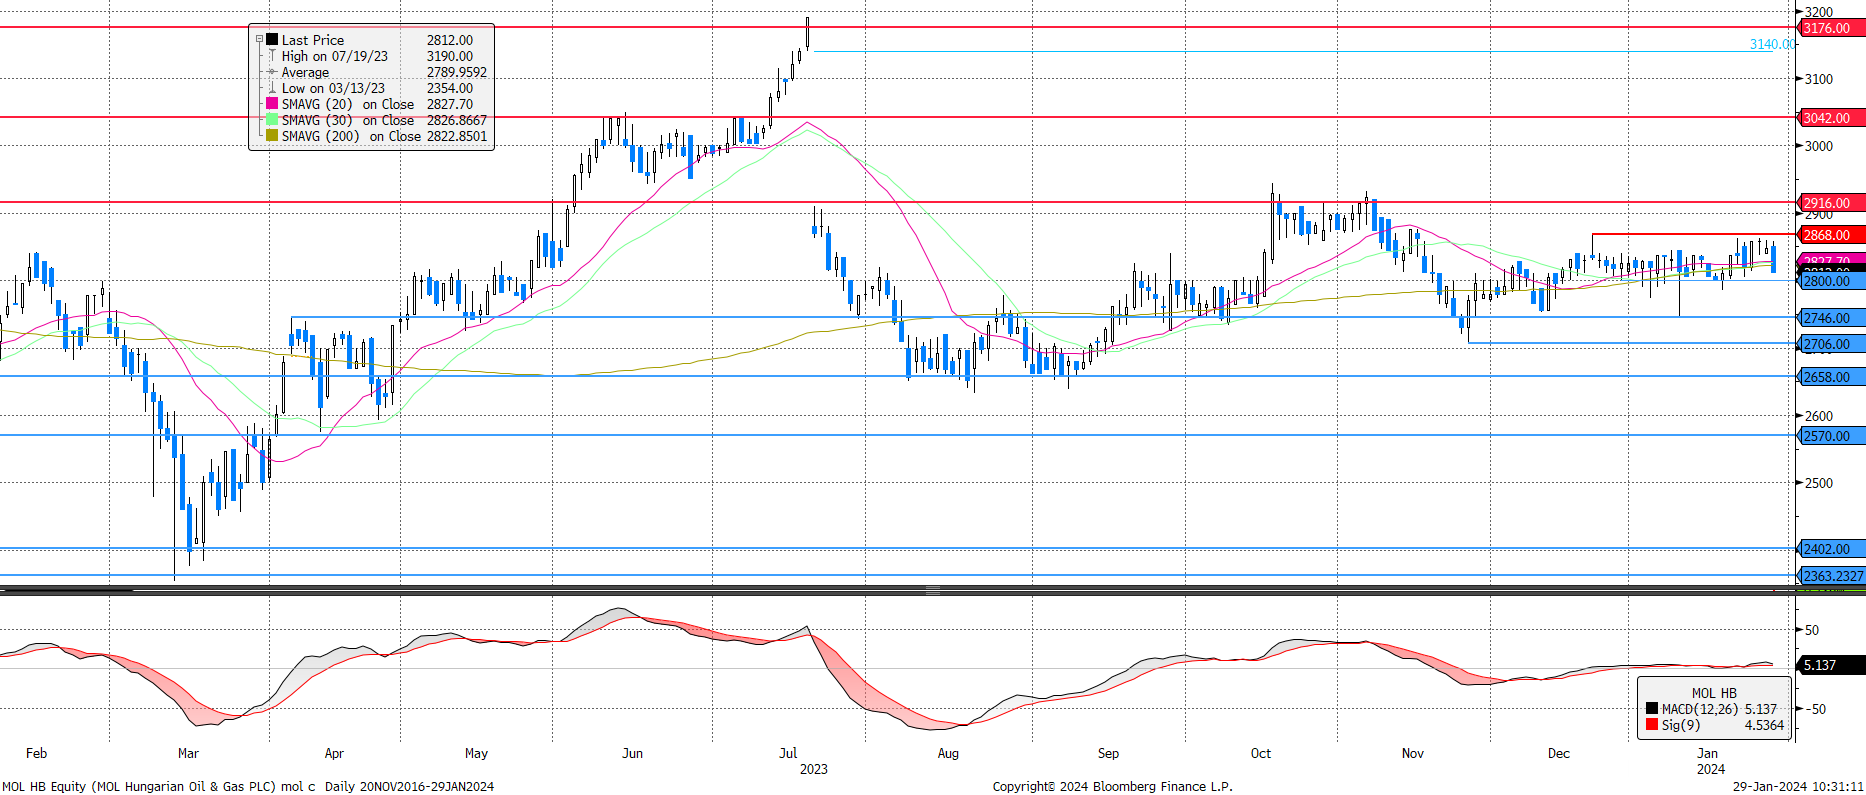1866x795 pixels.
Task: Click the blue 2706.00 level tag
Action: 1831,344
